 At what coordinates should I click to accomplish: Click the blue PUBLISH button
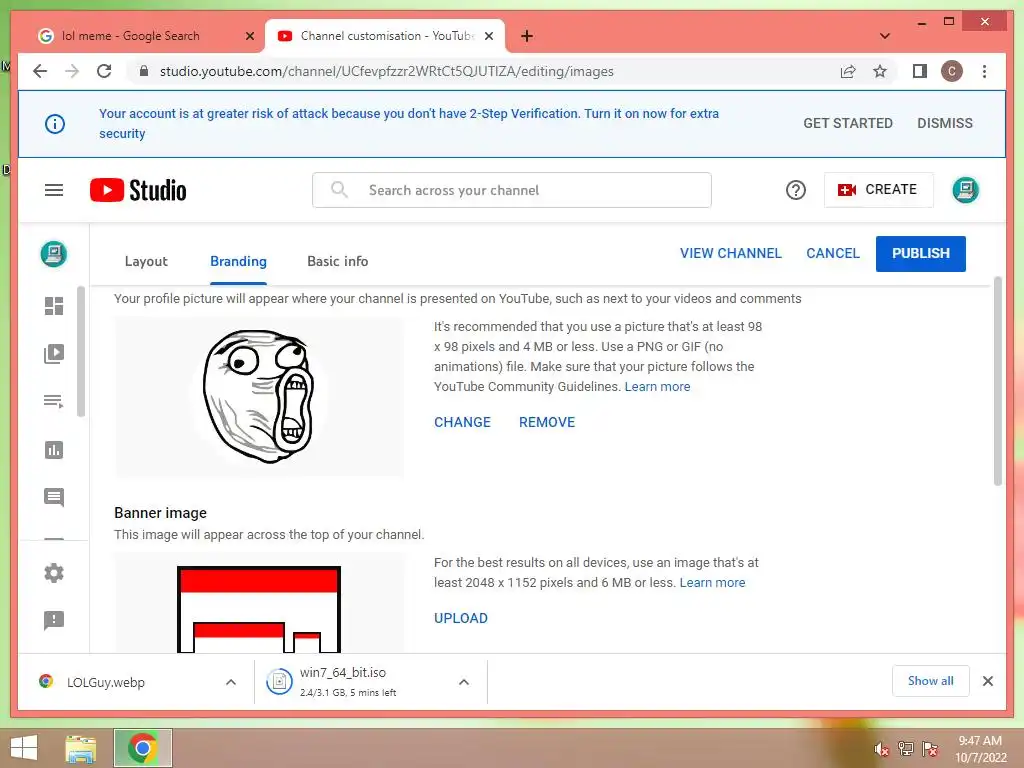pos(921,253)
